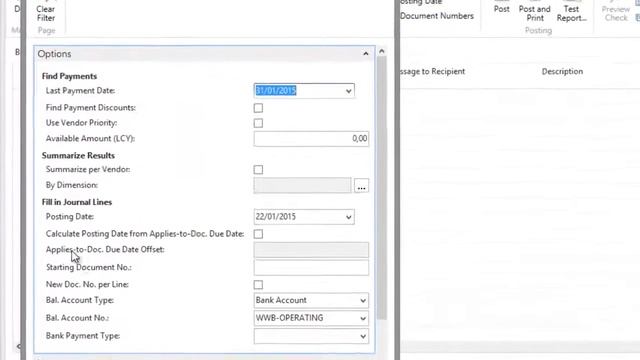This screenshot has width=640, height=360.
Task: Enable Find Payment Discounts checkbox
Action: pyautogui.click(x=258, y=108)
